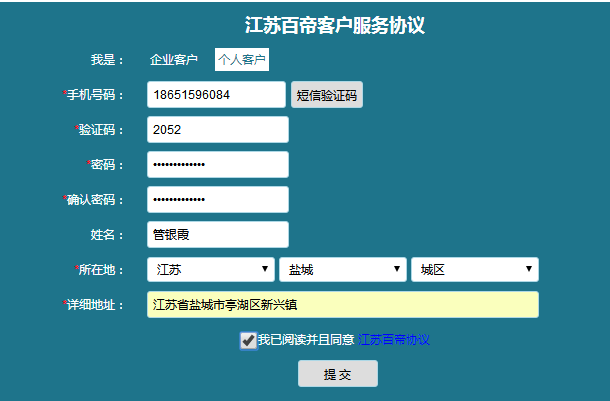The image size is (610, 401).
Task: Click the 确认密码 label text
Action: [x=95, y=200]
